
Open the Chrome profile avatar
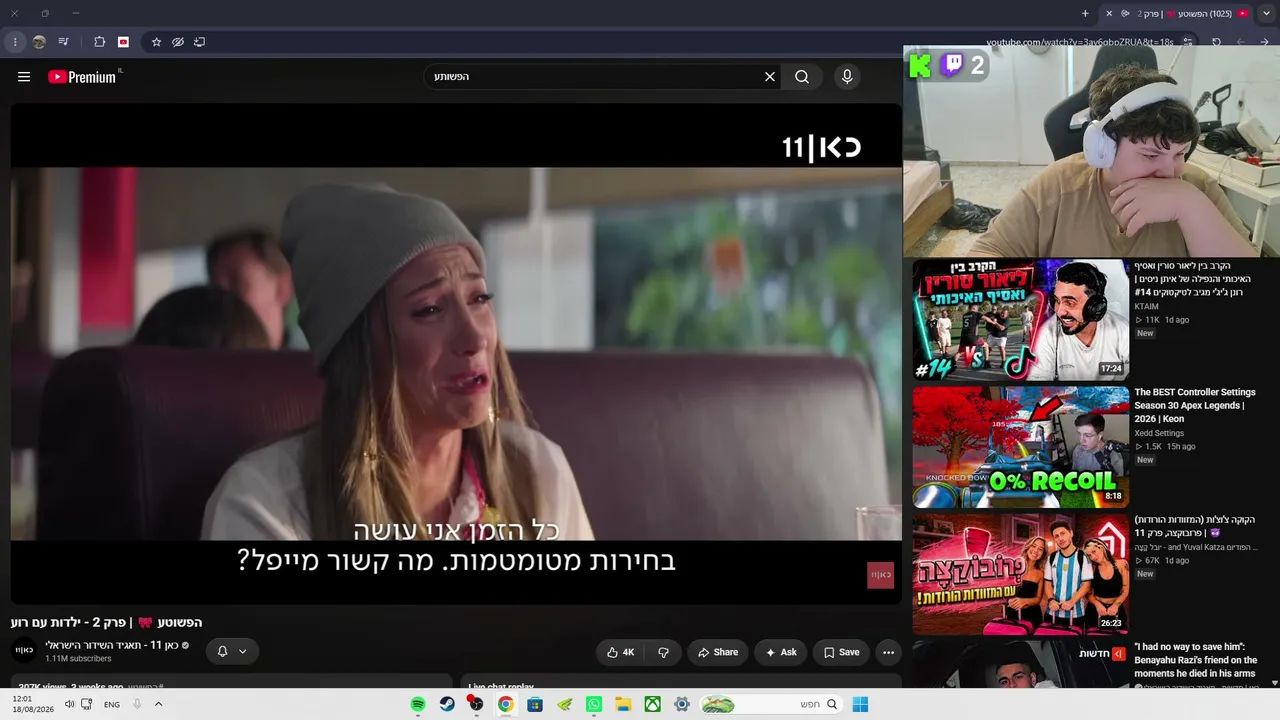coord(39,42)
